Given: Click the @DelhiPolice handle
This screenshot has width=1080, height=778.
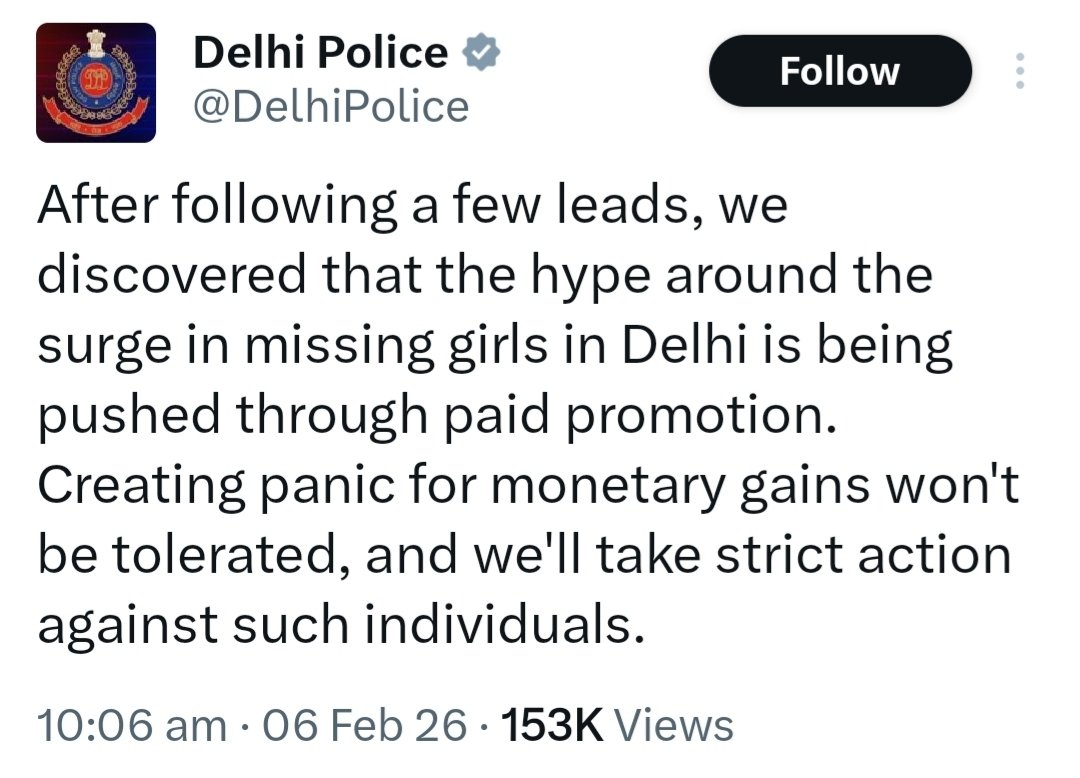Looking at the screenshot, I should point(330,105).
